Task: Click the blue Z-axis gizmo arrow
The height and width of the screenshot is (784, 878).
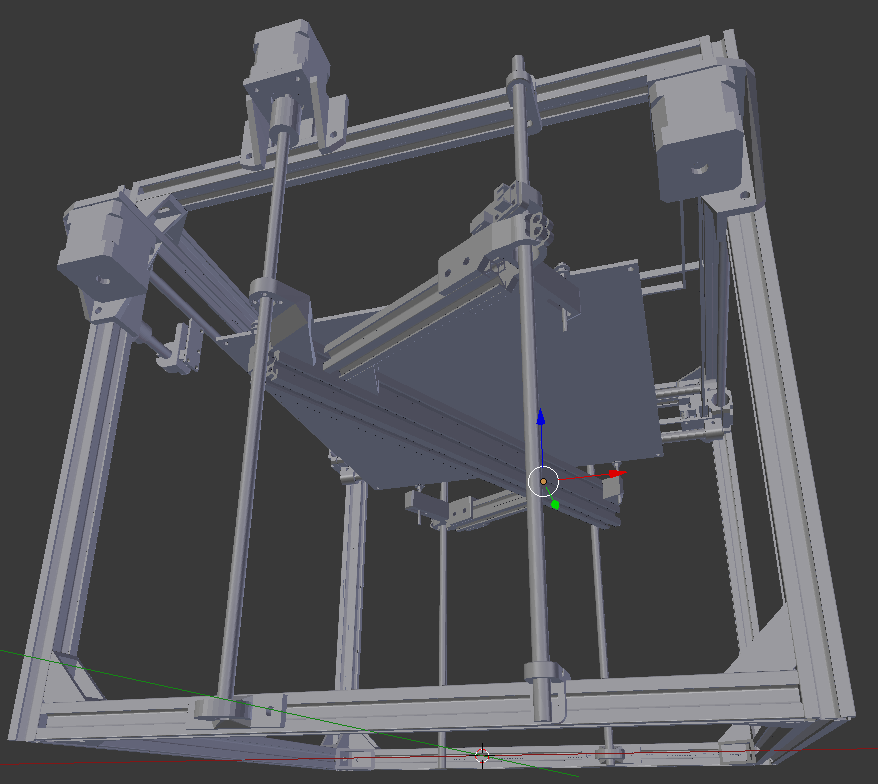Action: click(x=541, y=418)
